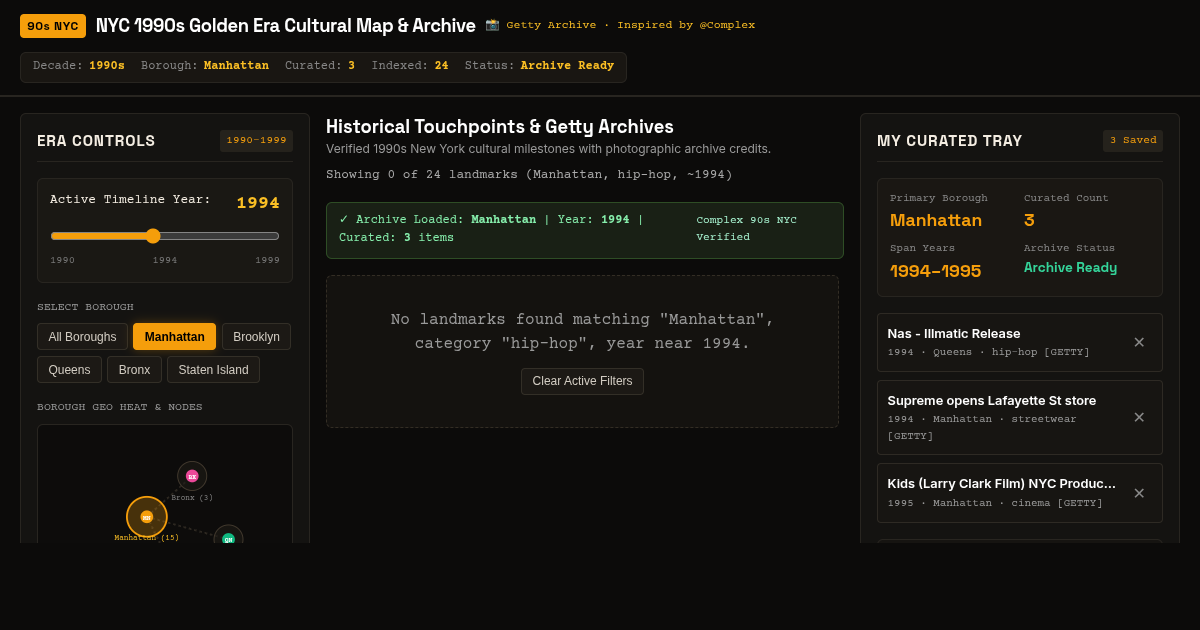The height and width of the screenshot is (630, 1200).
Task: Clear Active Filters button
Action: point(582,381)
